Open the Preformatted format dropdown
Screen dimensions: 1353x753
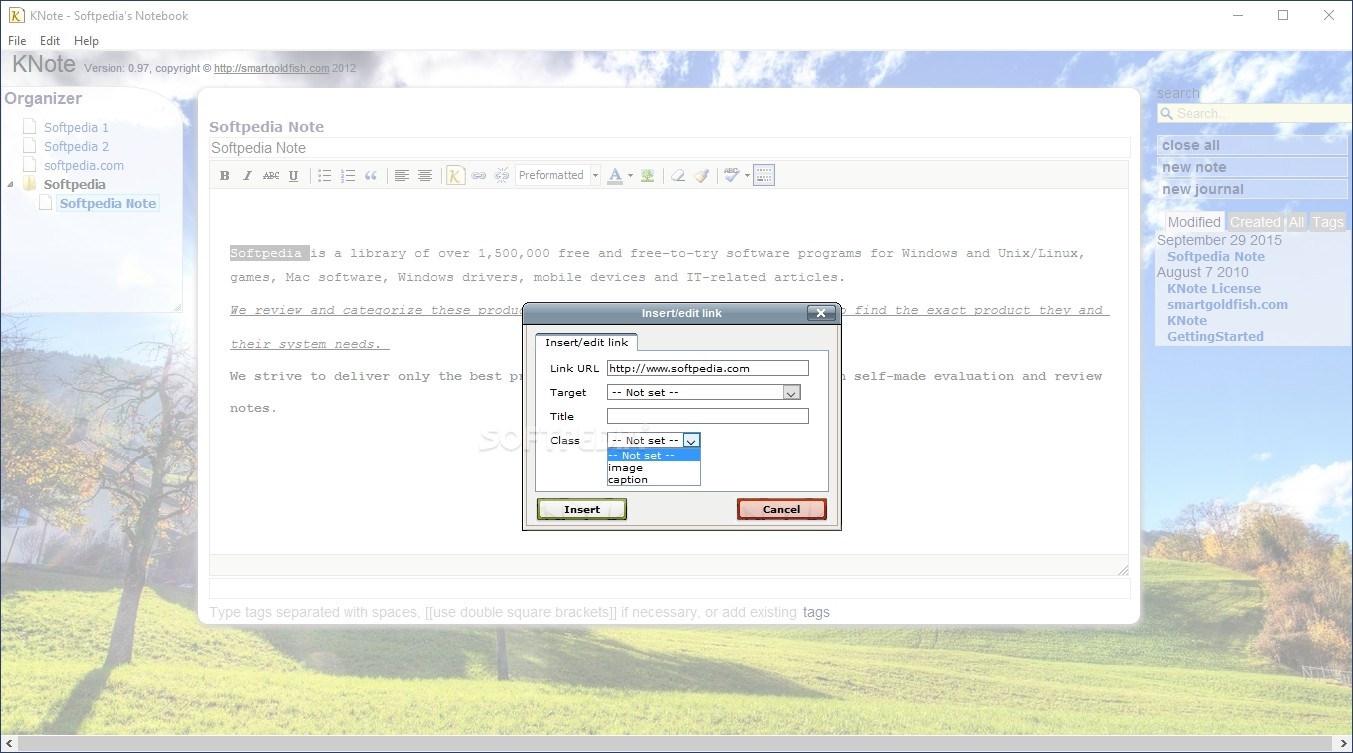[x=558, y=176]
